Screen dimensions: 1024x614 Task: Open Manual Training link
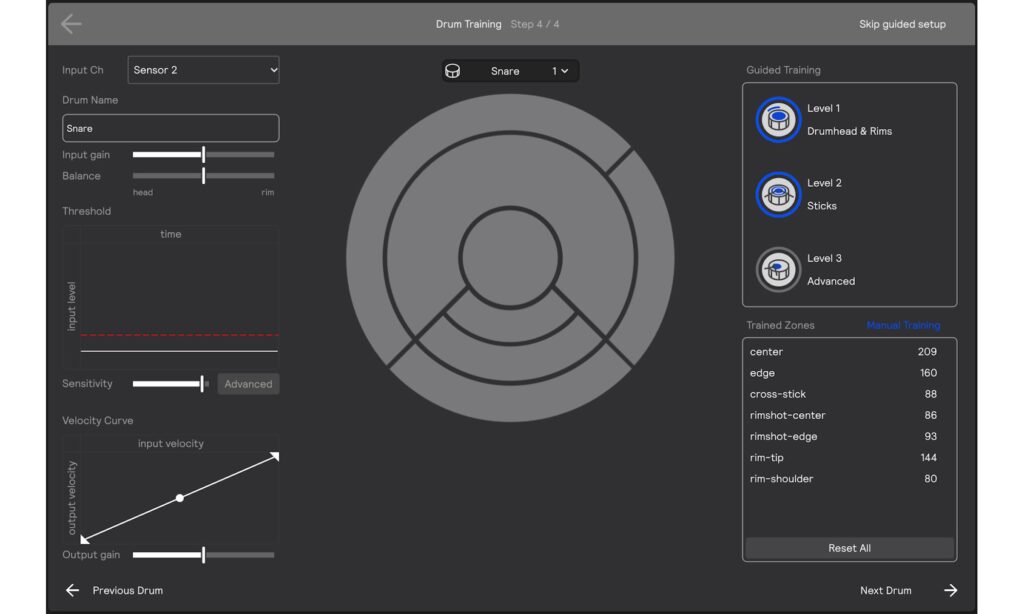(903, 325)
